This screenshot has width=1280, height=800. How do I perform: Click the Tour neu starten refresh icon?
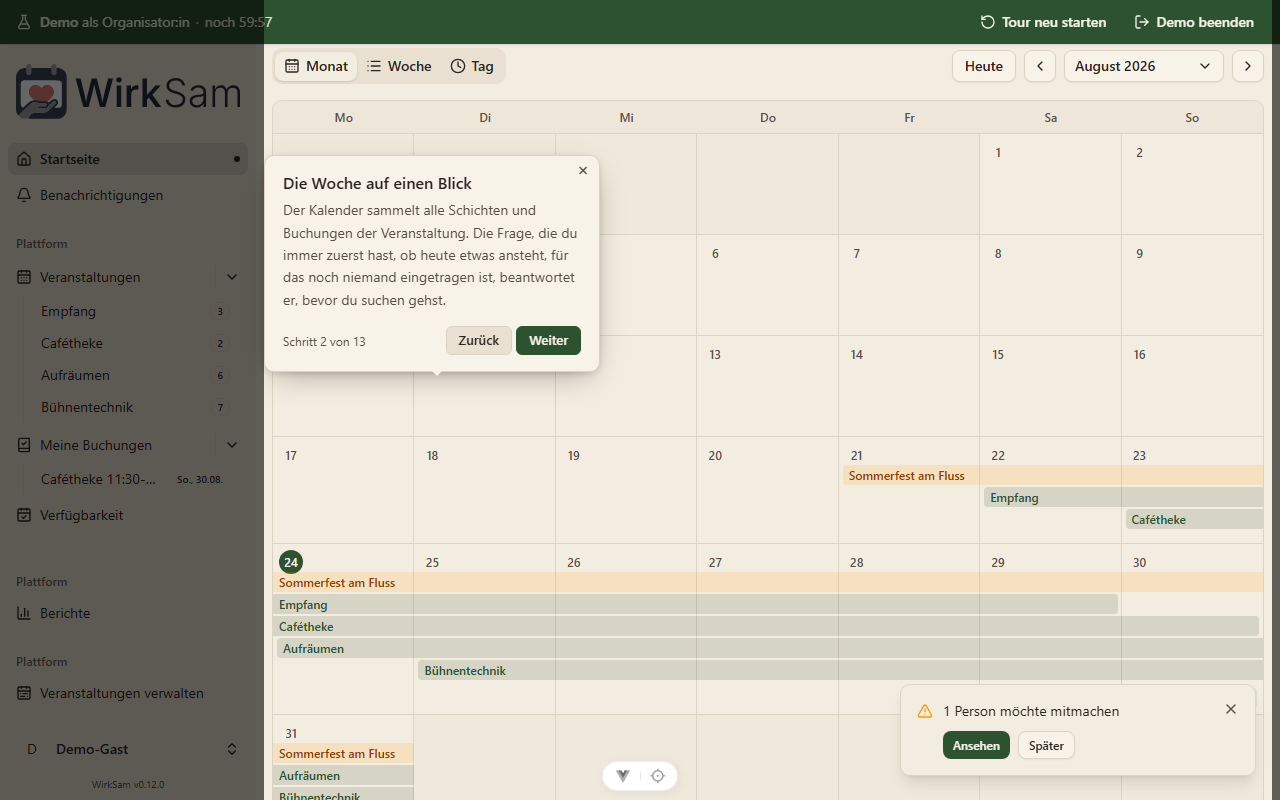[x=988, y=22]
